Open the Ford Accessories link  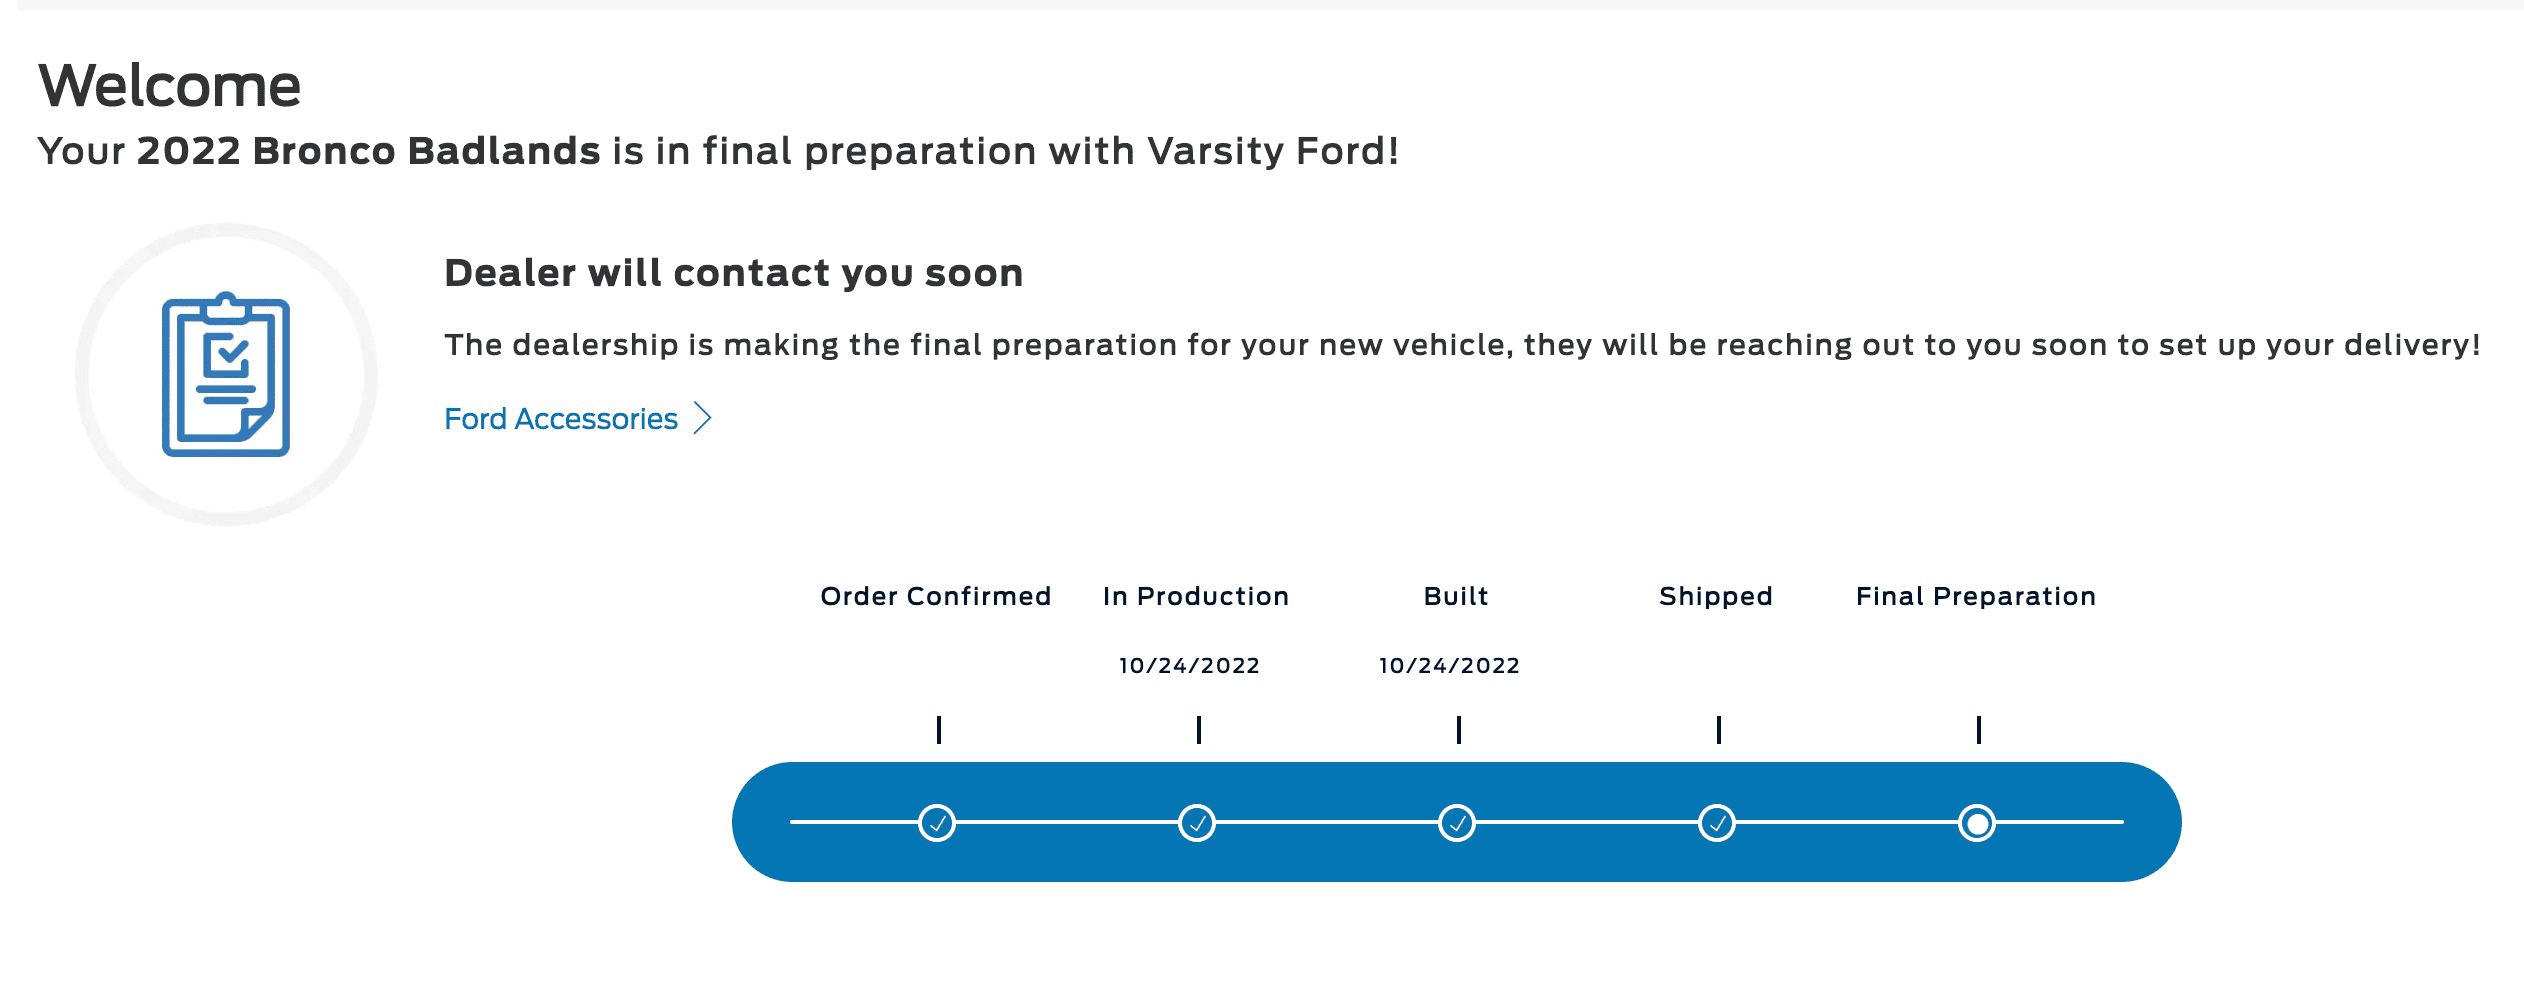click(561, 419)
